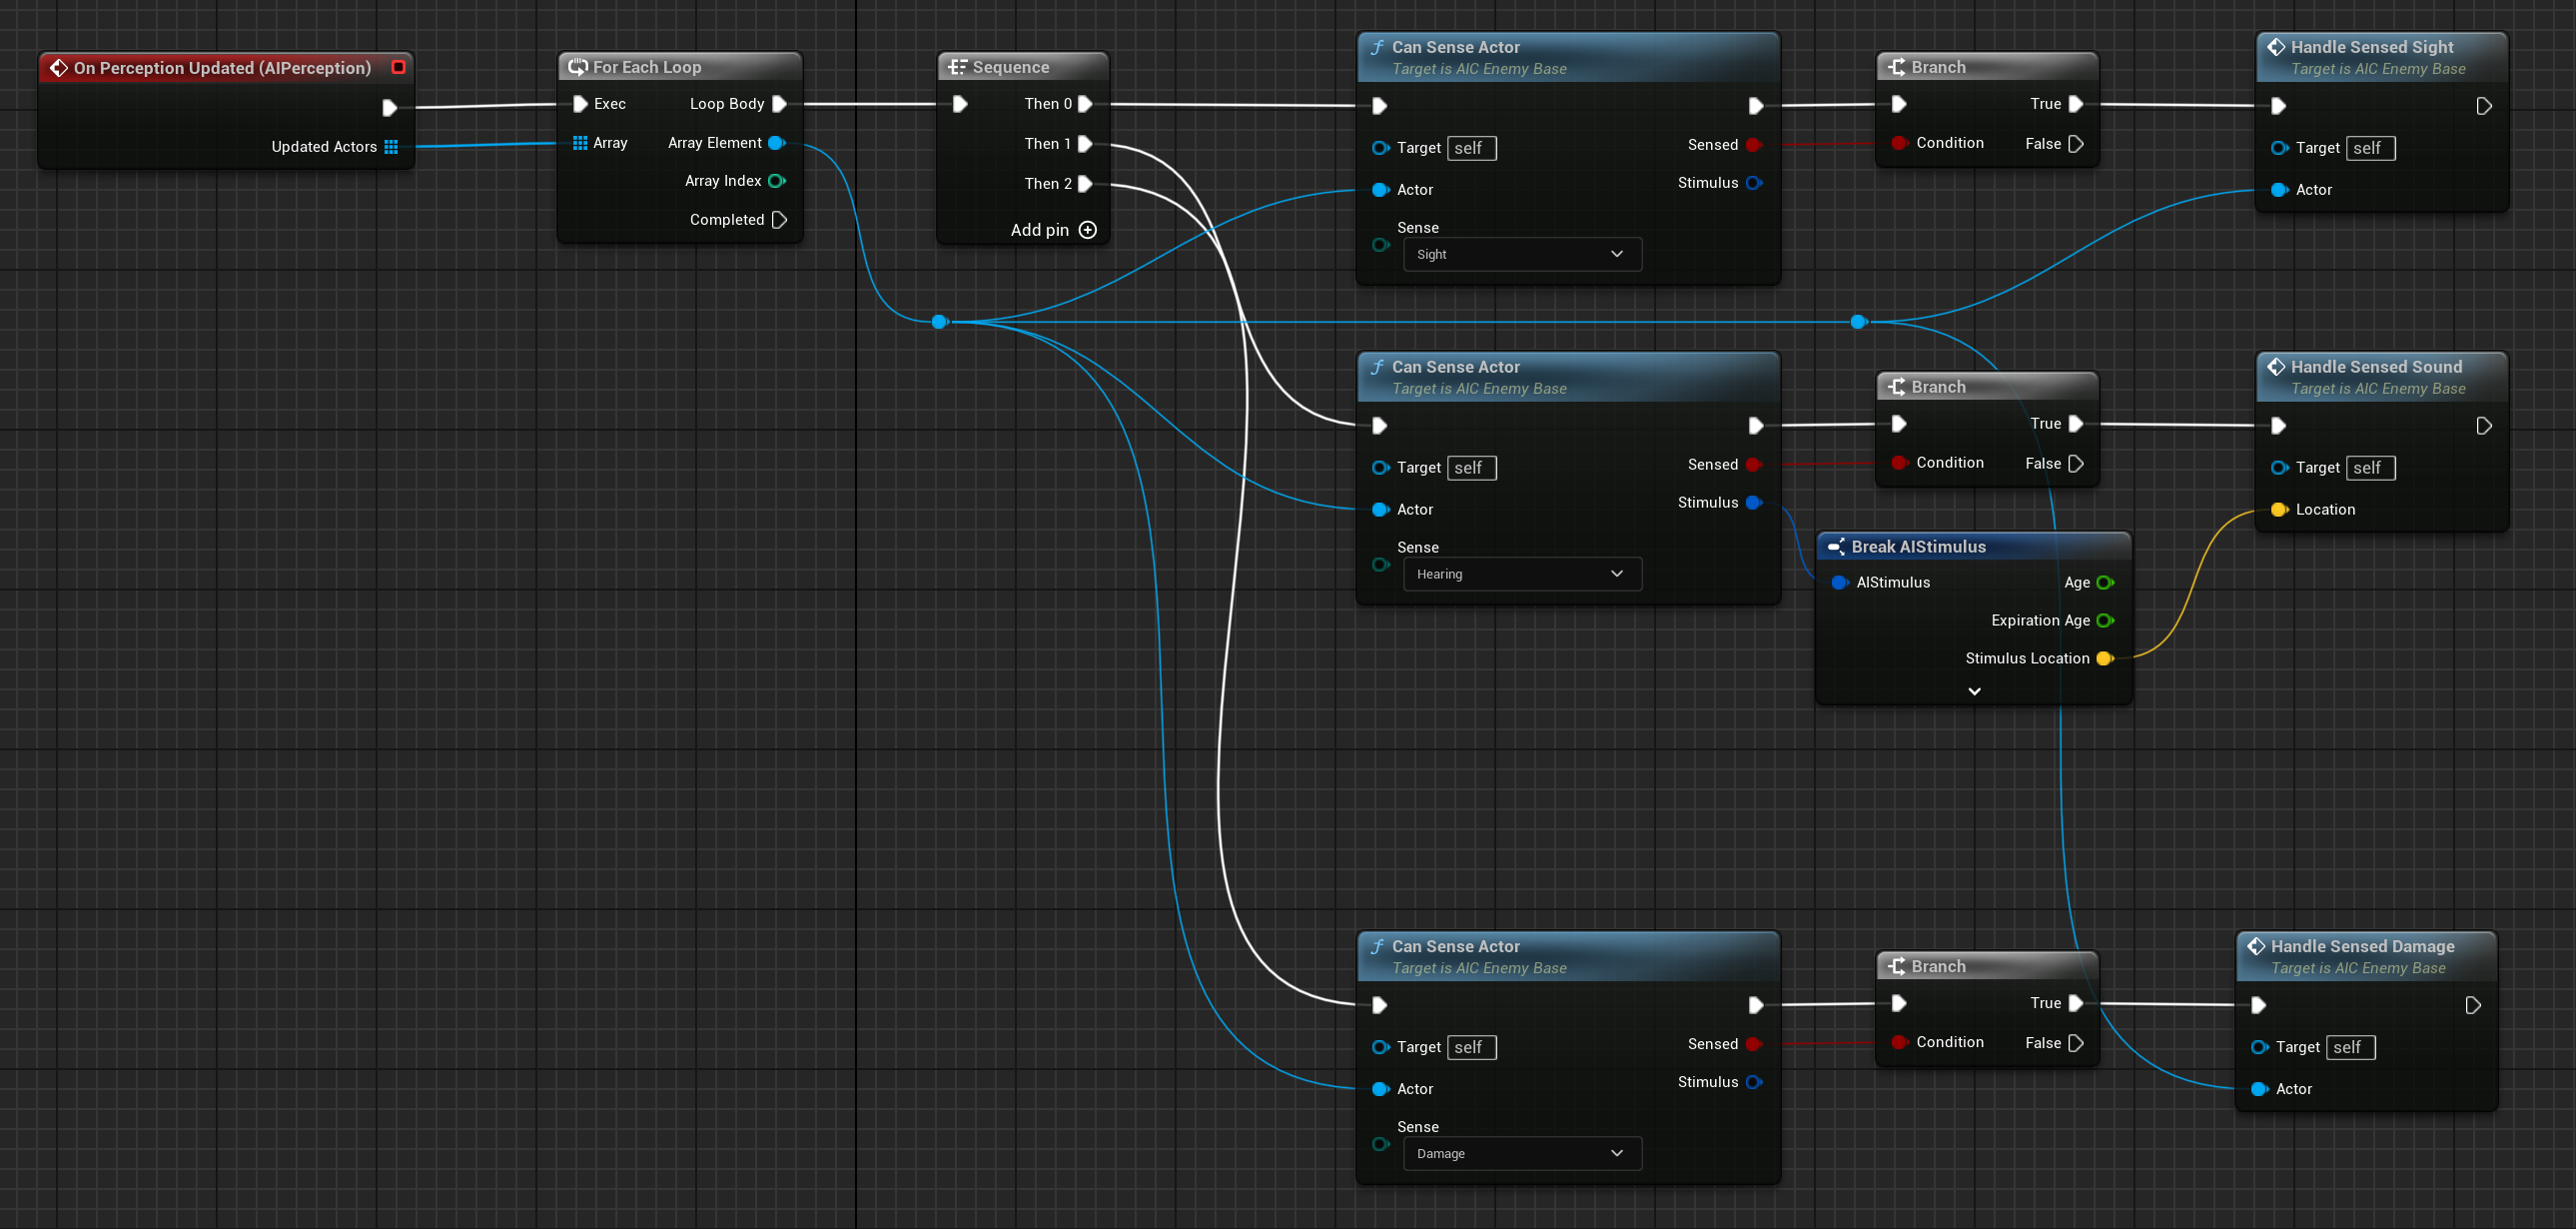Click the Location pin on Handle Sensed Sound
This screenshot has width=2576, height=1229.
click(2279, 510)
